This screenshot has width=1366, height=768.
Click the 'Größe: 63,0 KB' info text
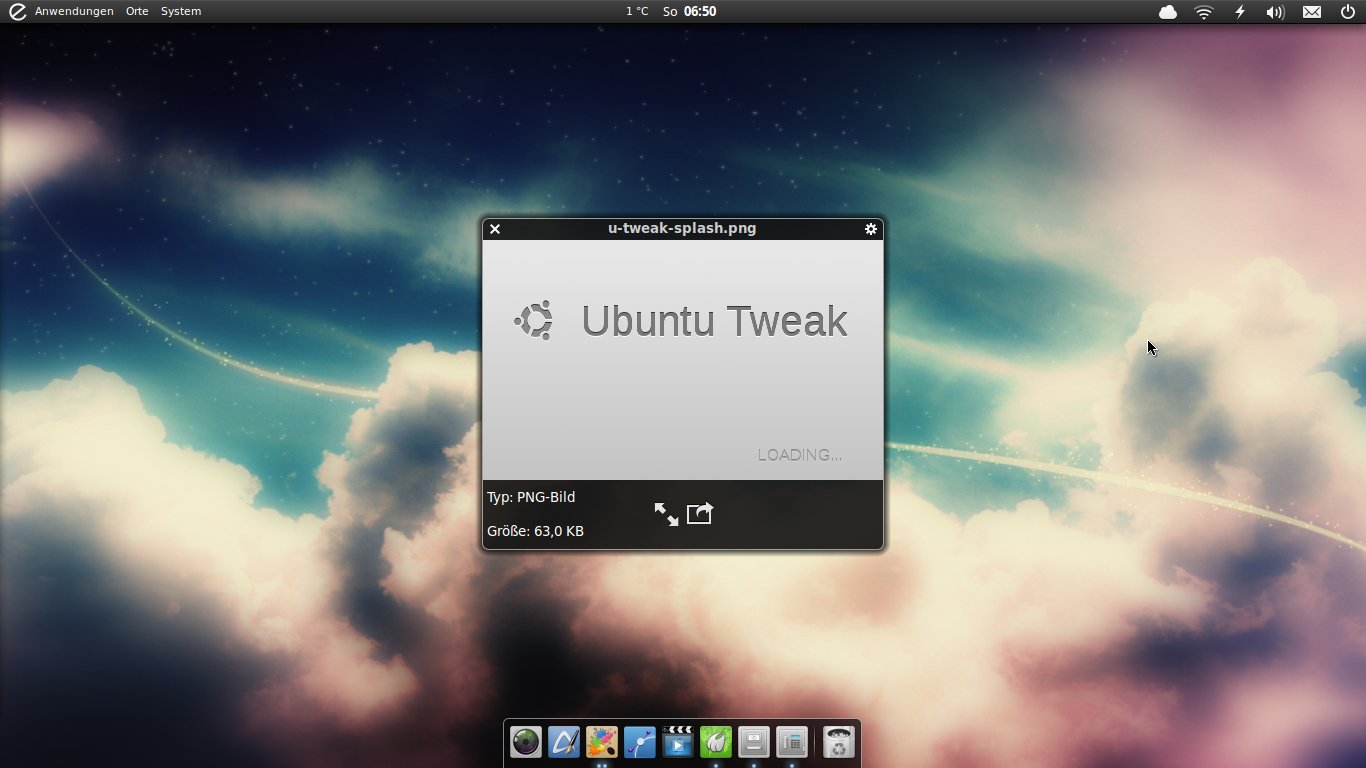coord(535,531)
